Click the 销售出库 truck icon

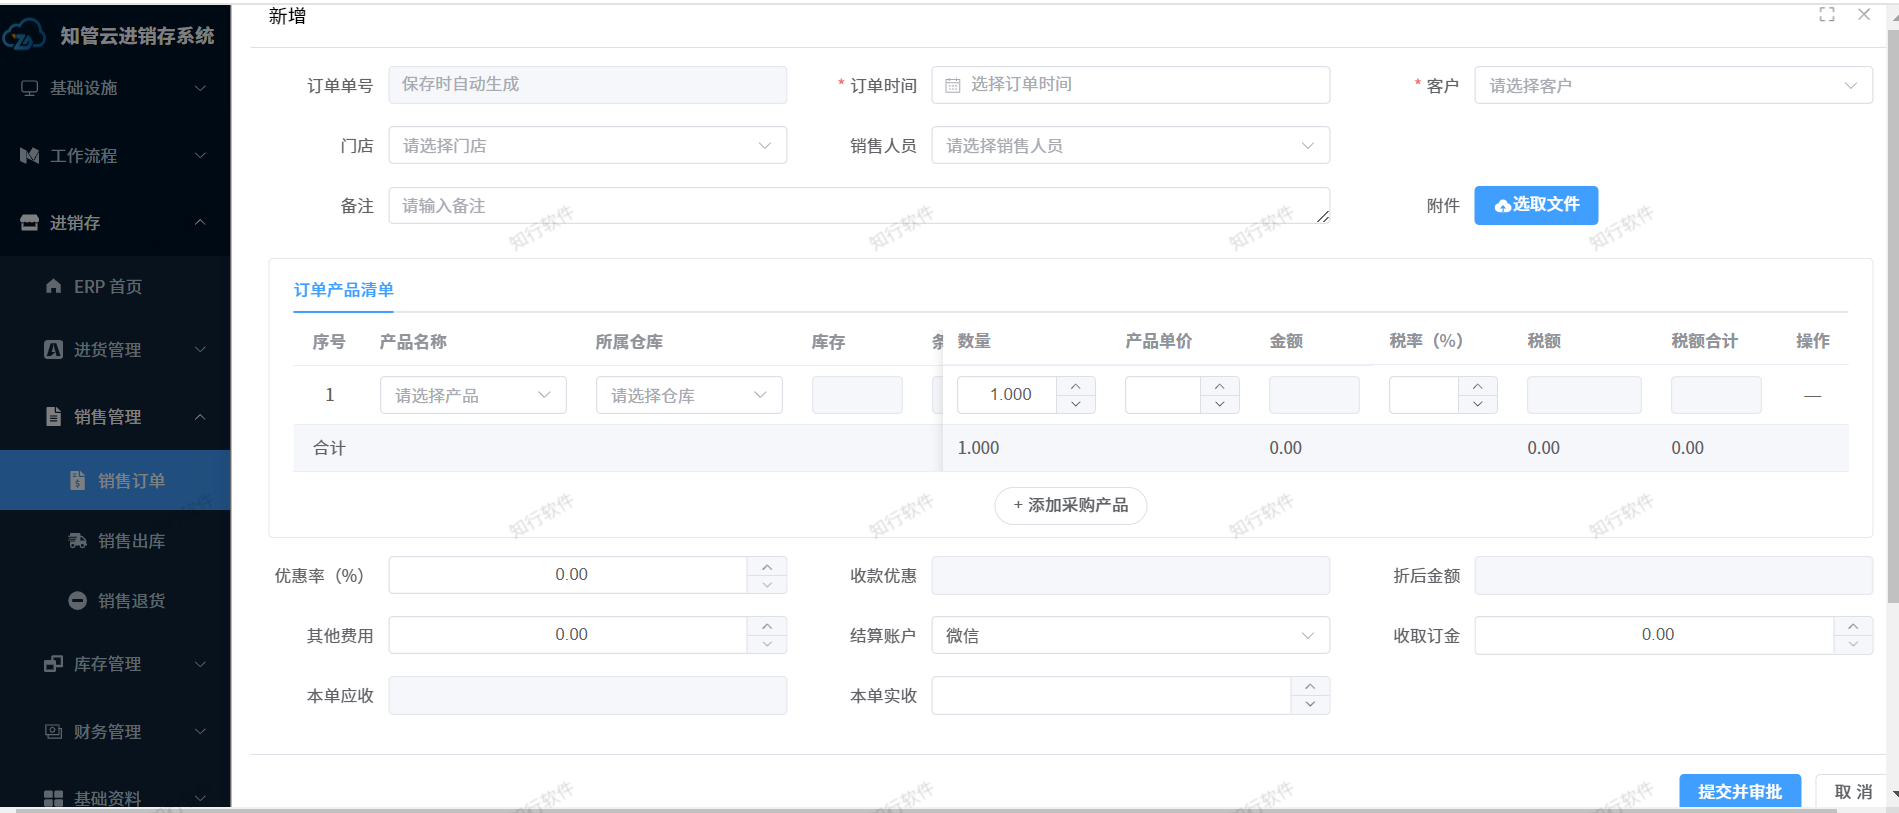(x=77, y=541)
